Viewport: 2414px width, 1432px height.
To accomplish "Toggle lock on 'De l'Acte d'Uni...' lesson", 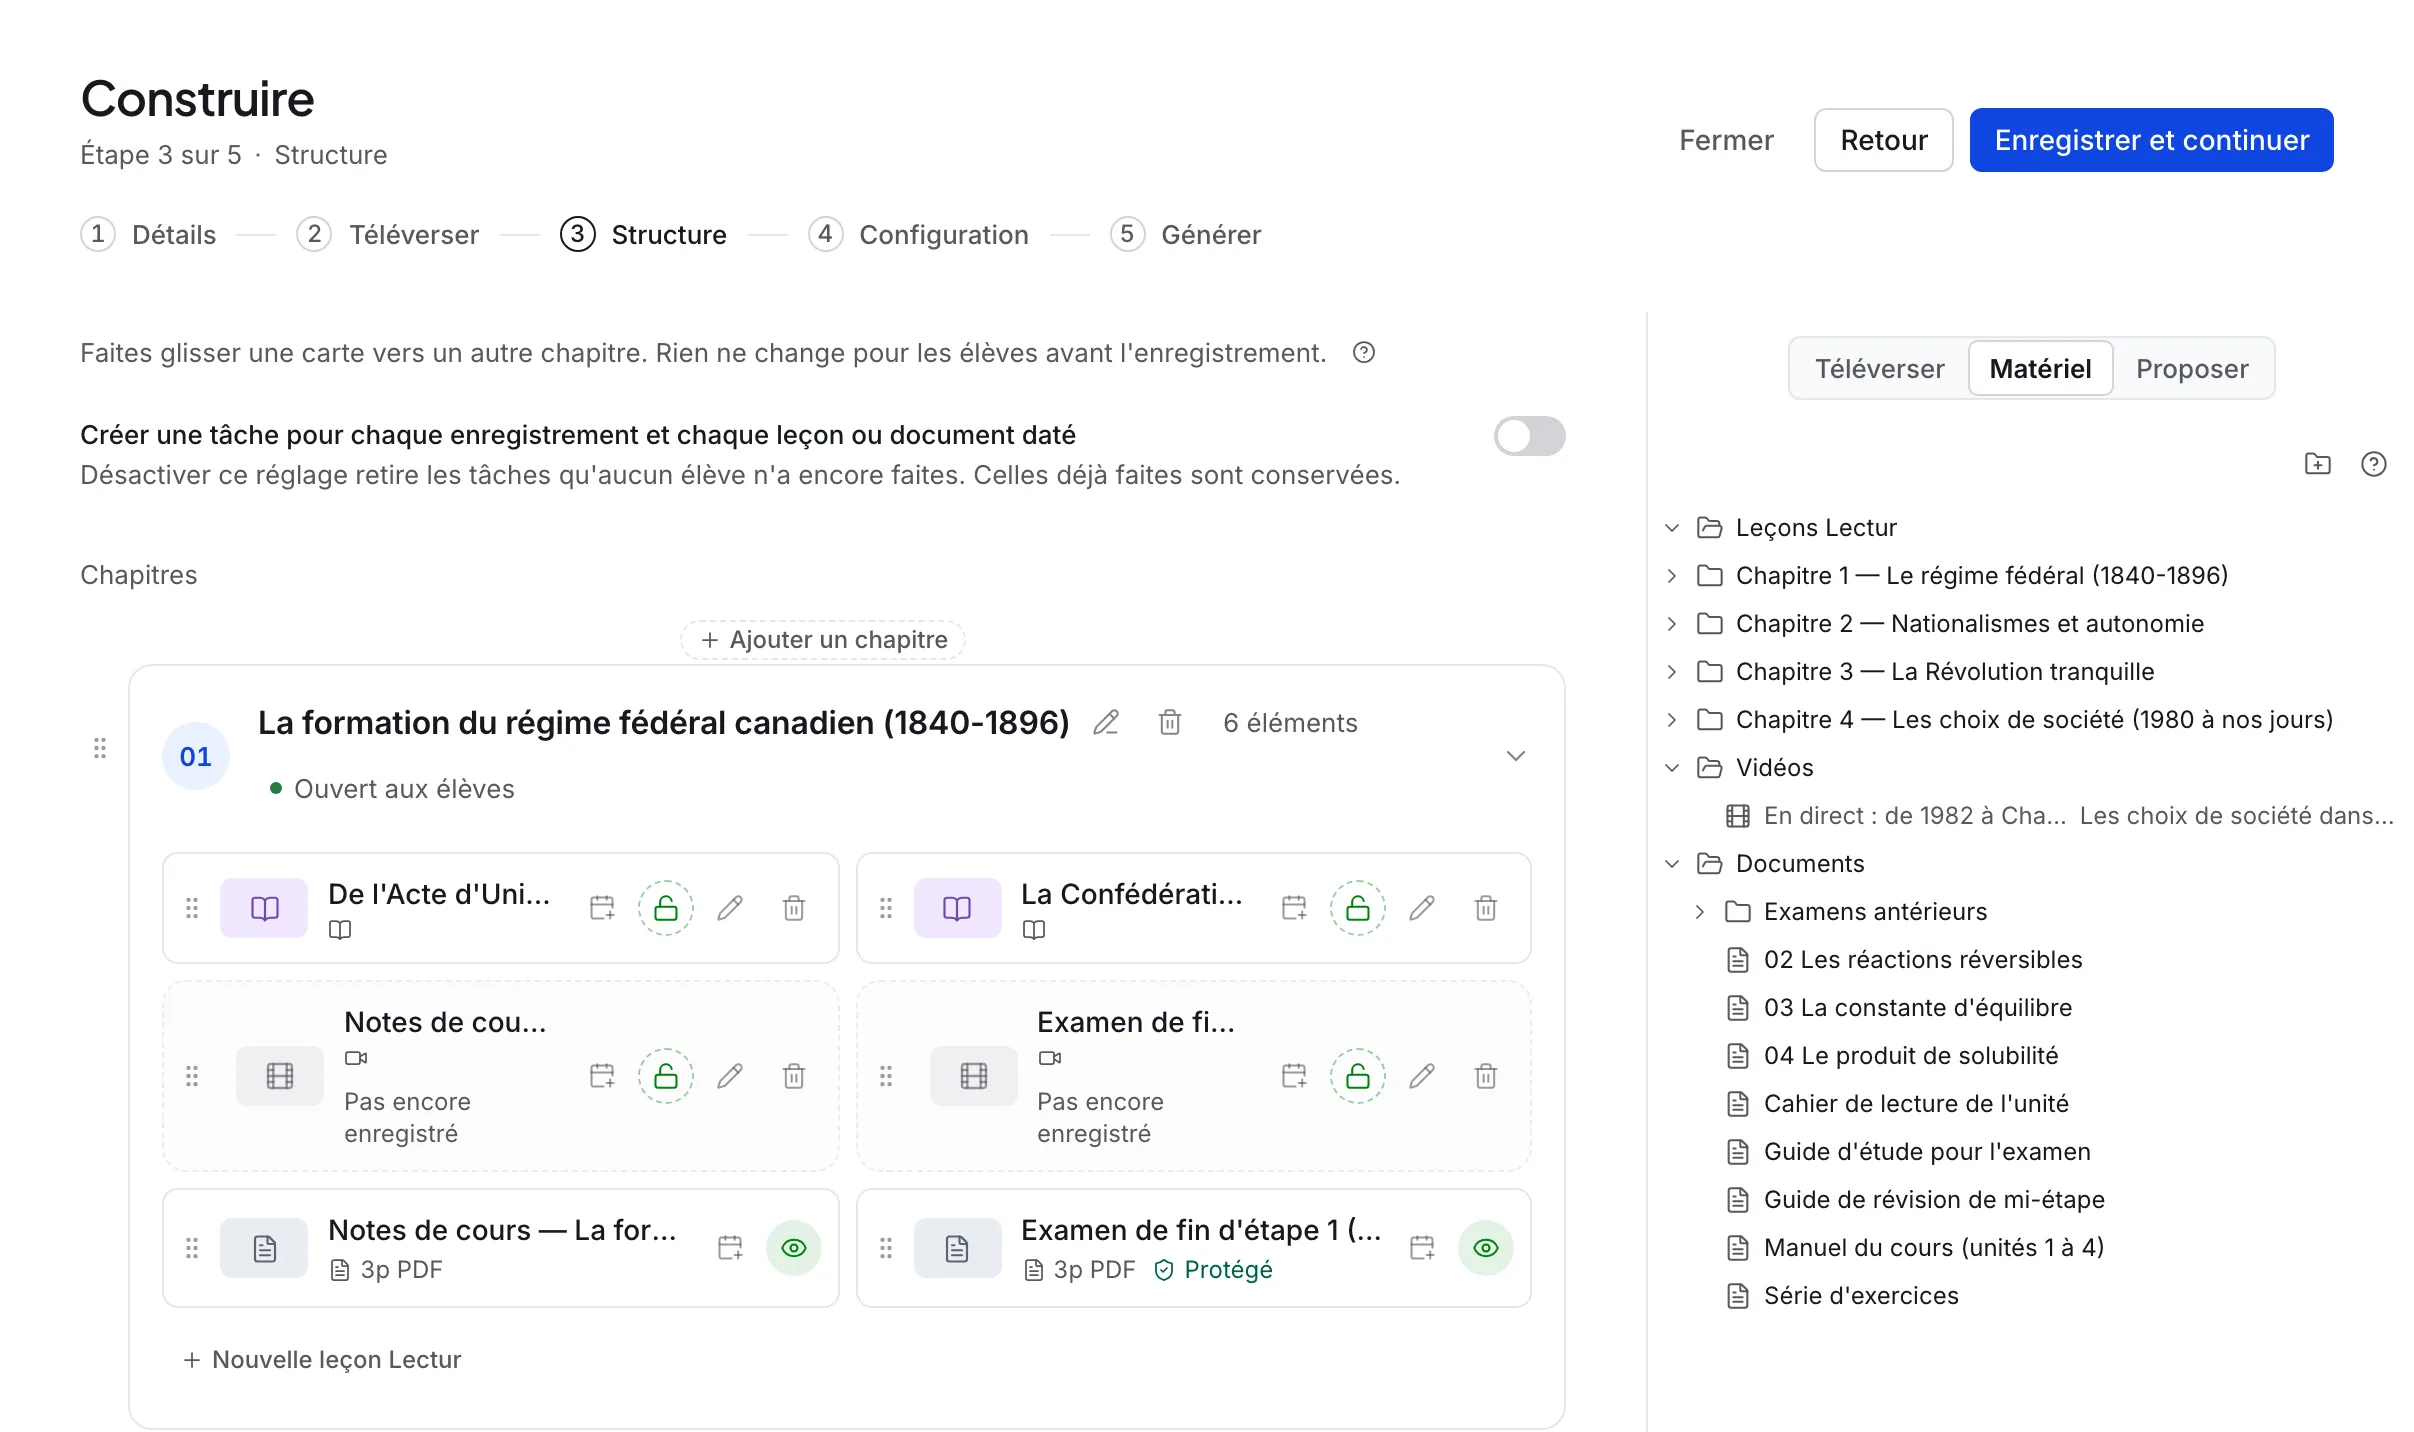I will pyautogui.click(x=666, y=908).
